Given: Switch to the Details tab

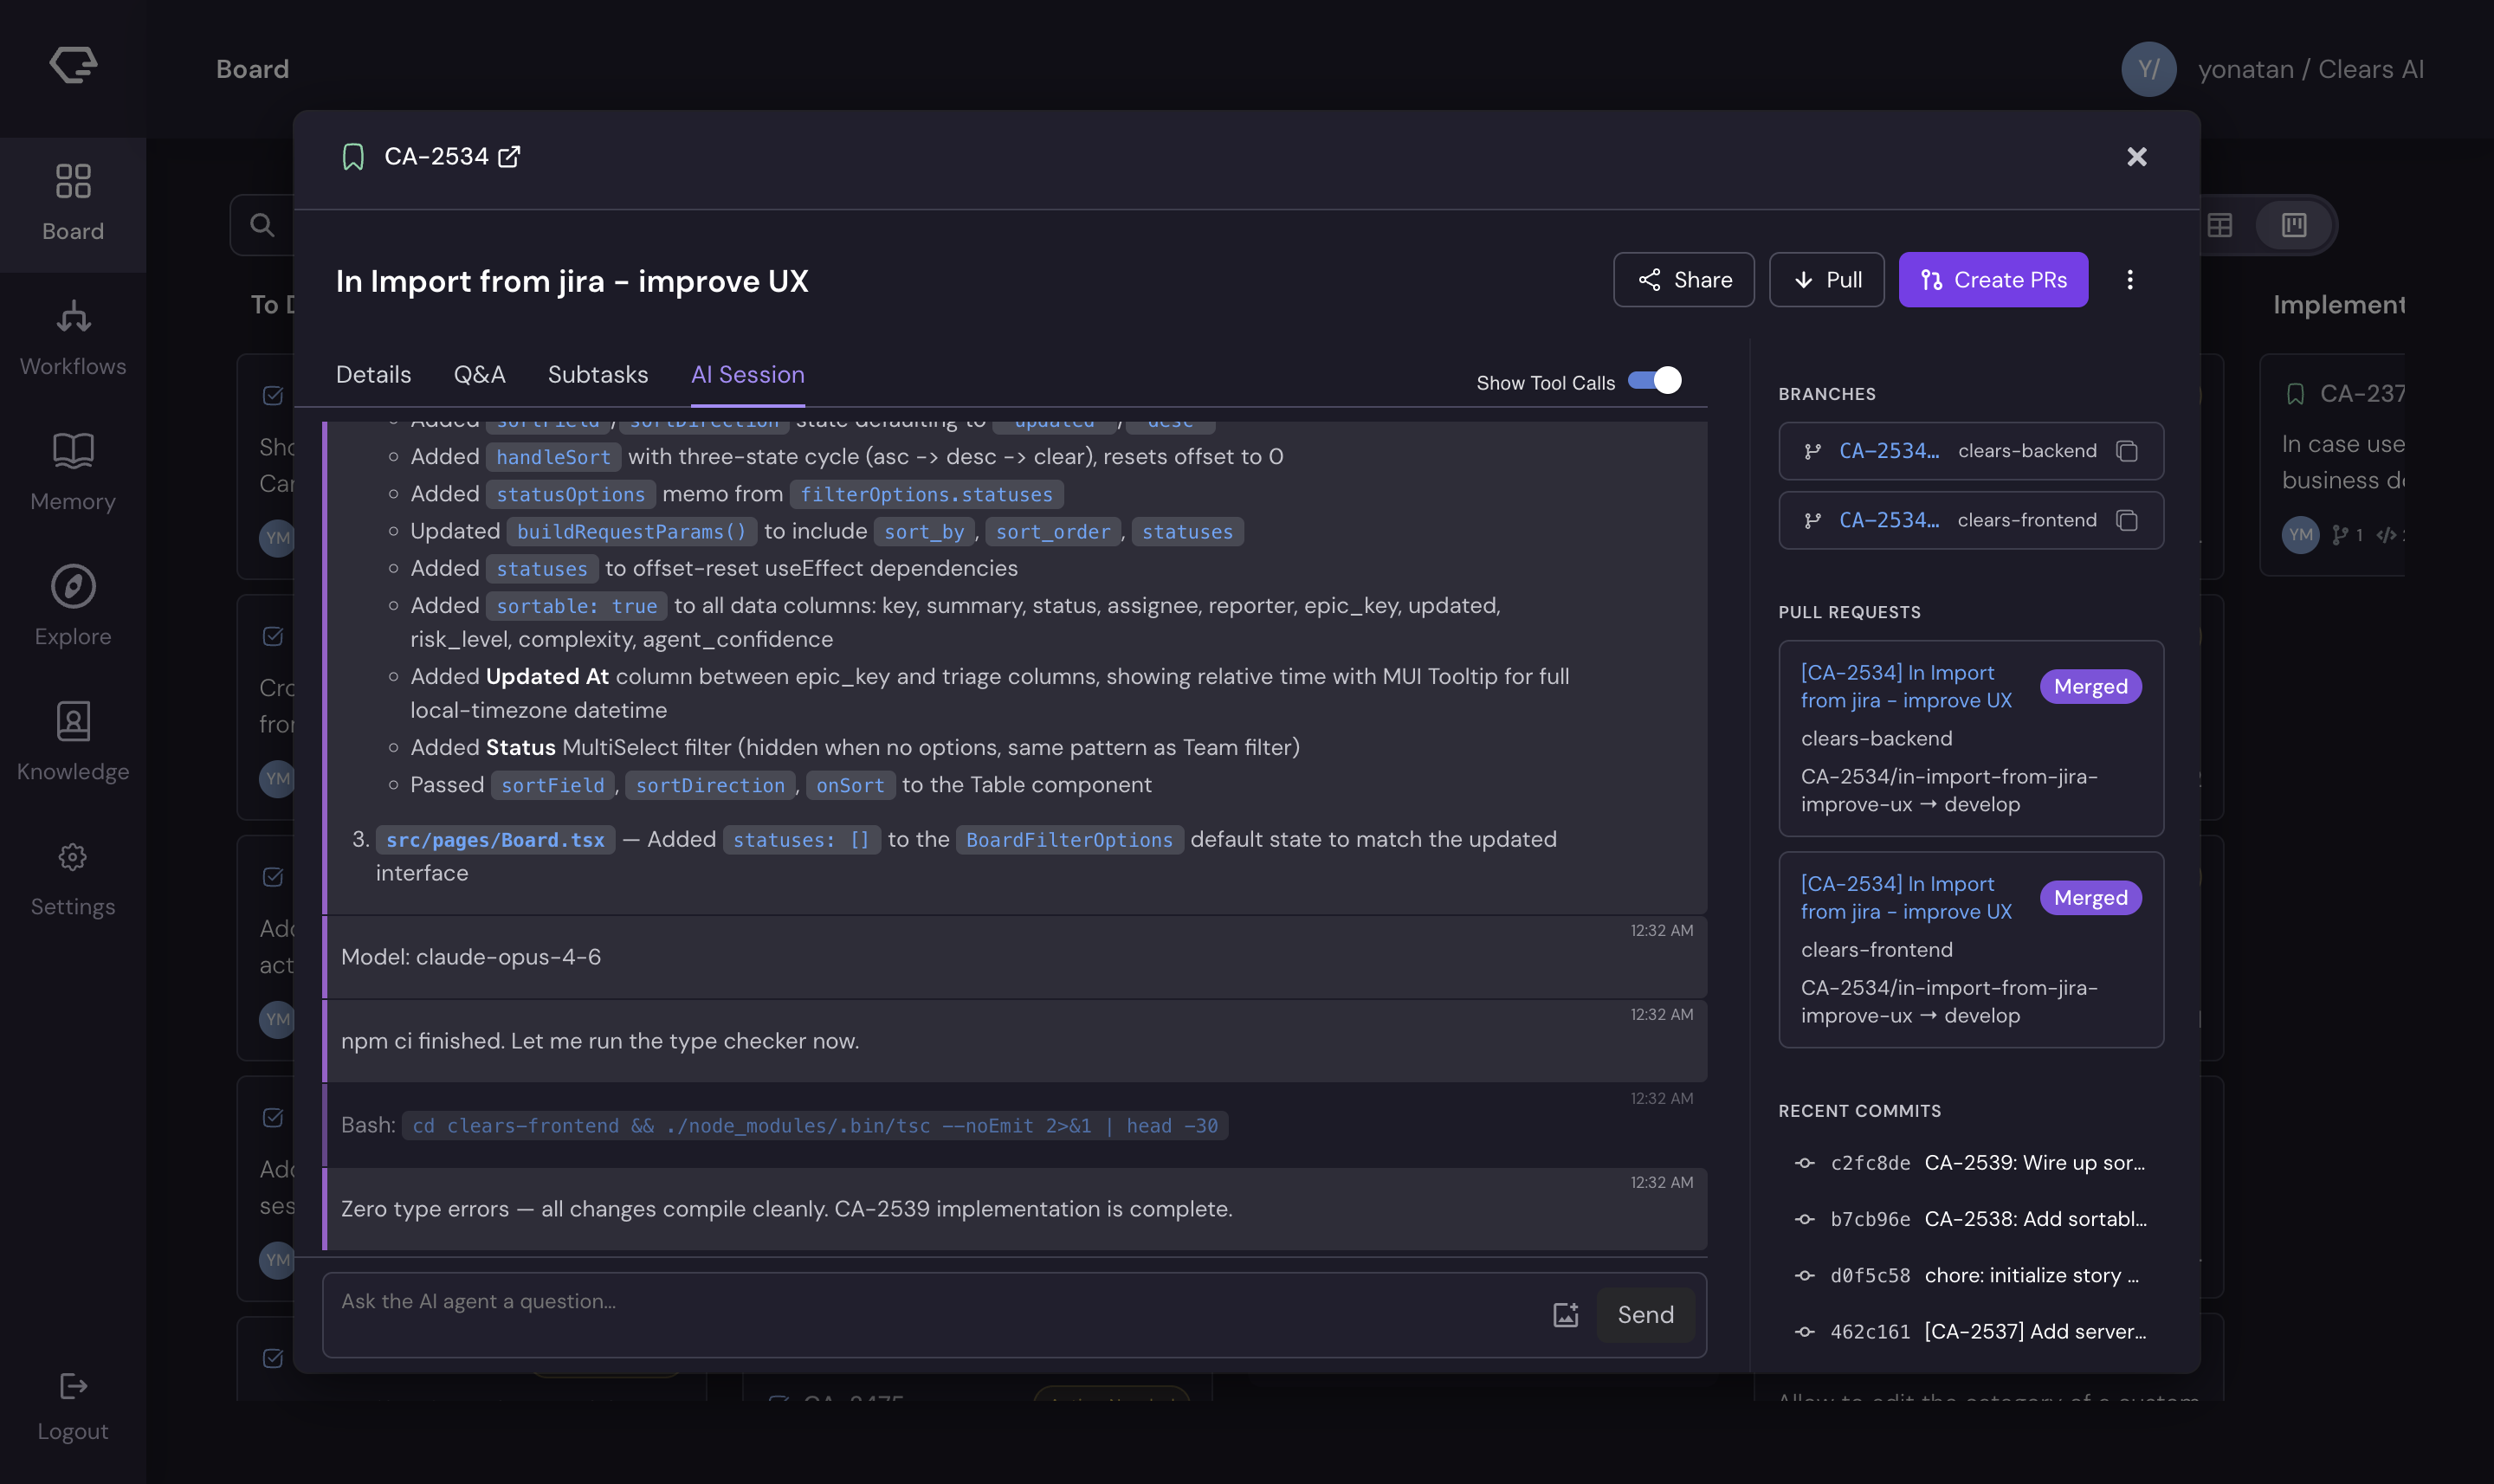Looking at the screenshot, I should (x=373, y=375).
